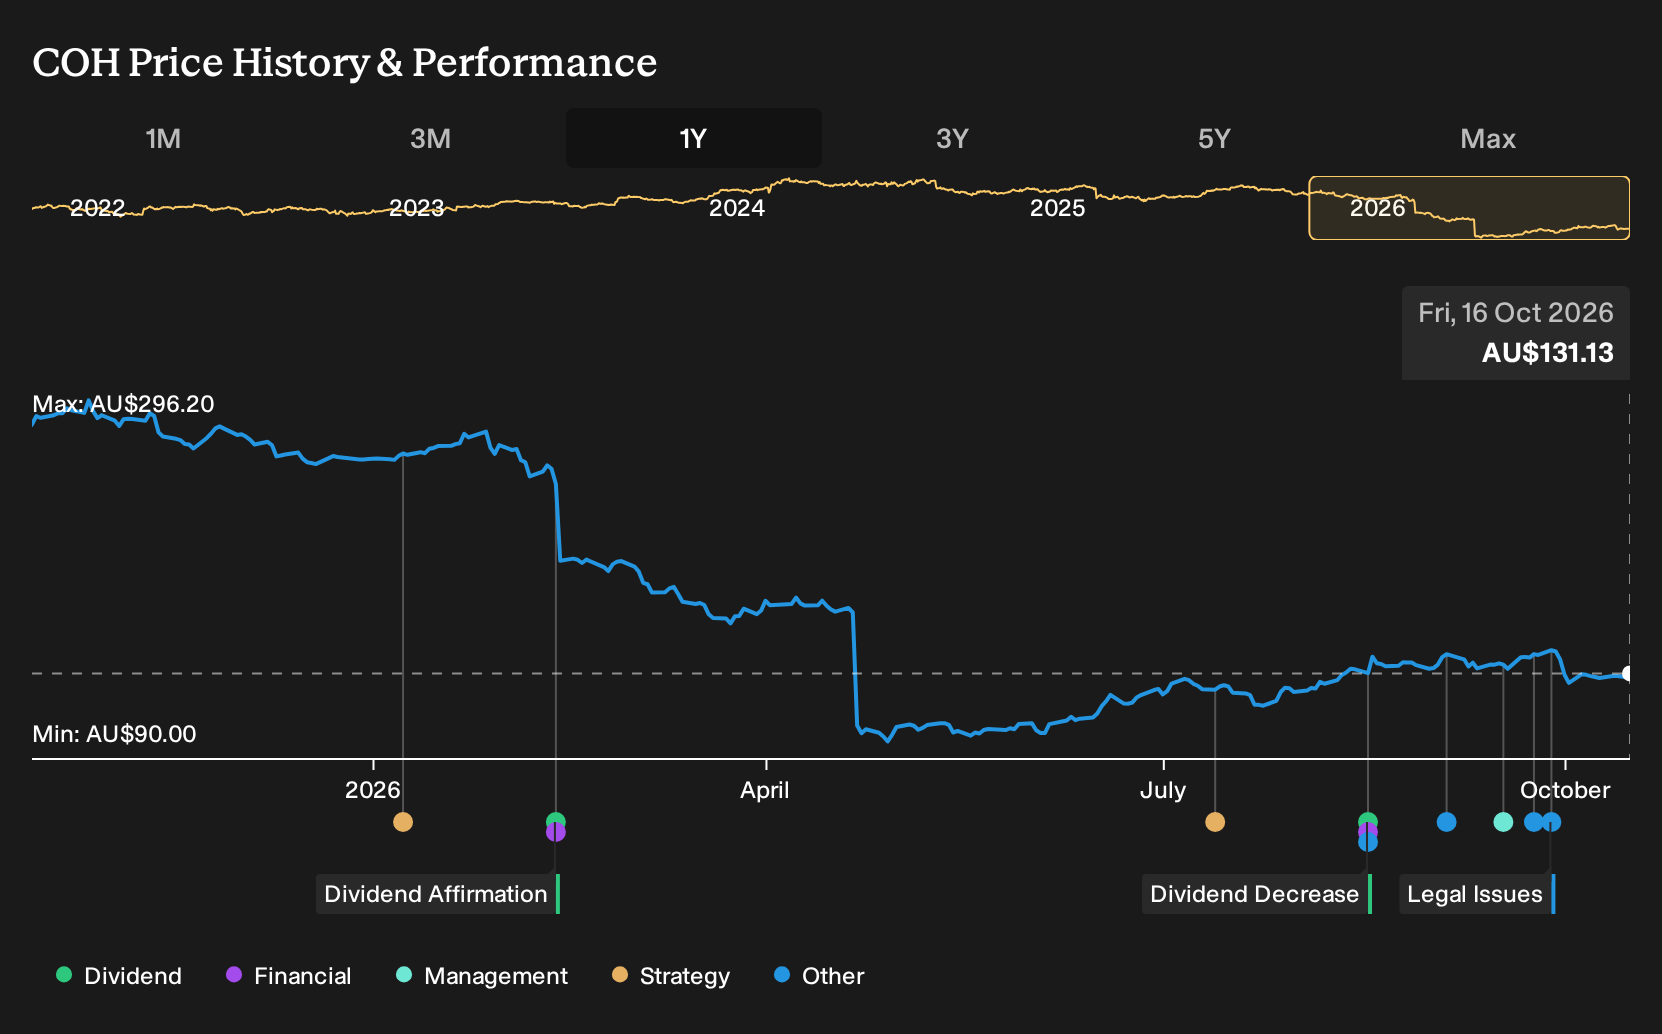Click the October axis label
The image size is (1662, 1034).
pos(1565,790)
